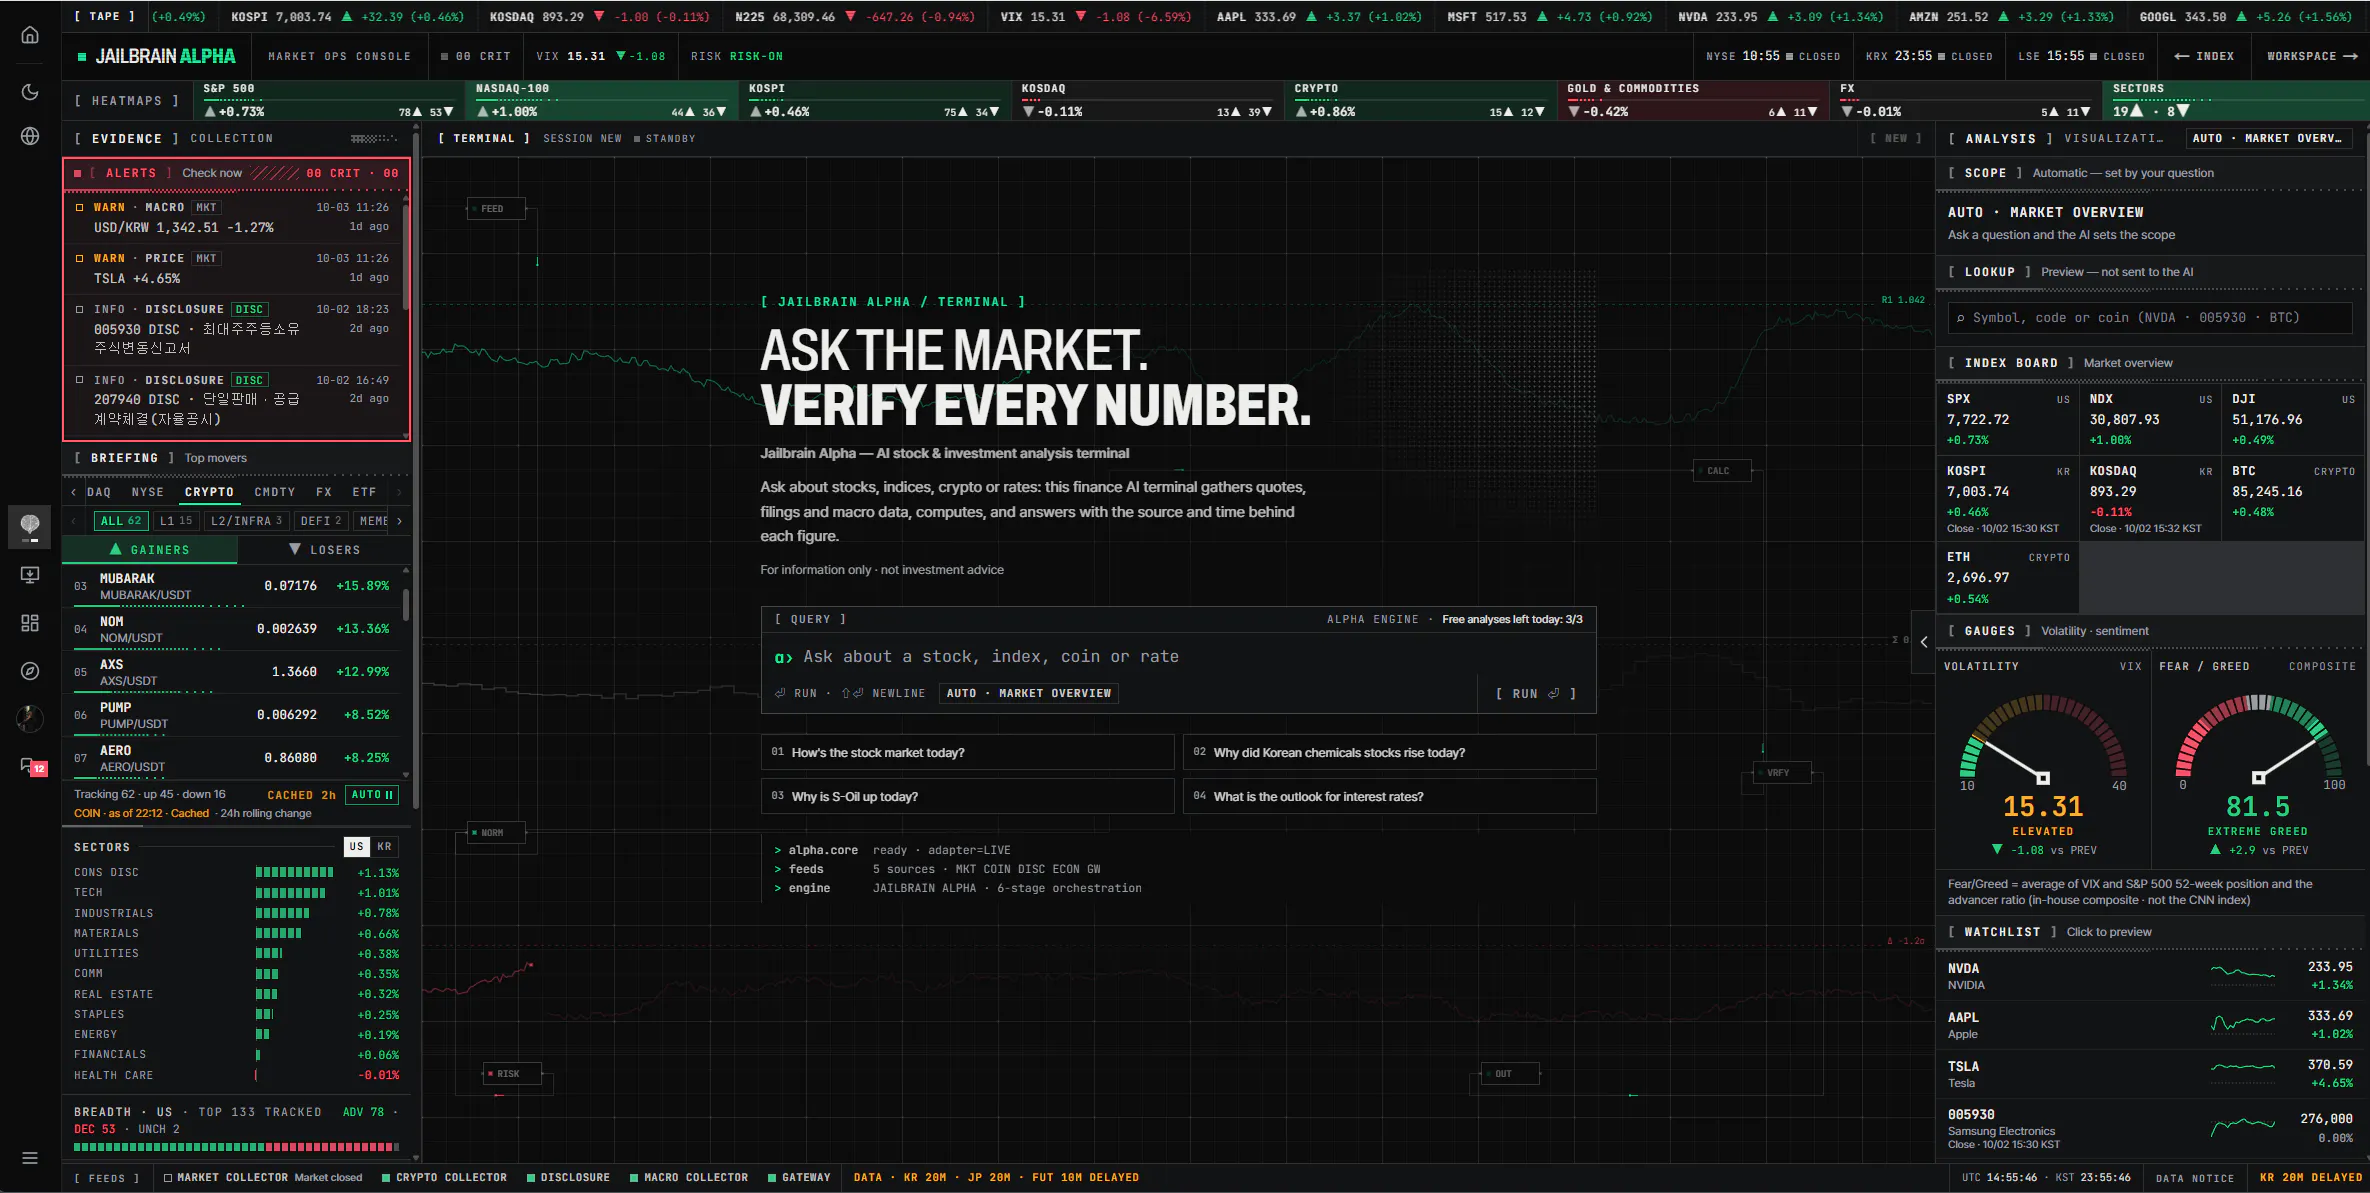Image resolution: width=2370 pixels, height=1193 pixels.
Task: Tick the 005930 disclosure alert checkbox
Action: click(80, 310)
